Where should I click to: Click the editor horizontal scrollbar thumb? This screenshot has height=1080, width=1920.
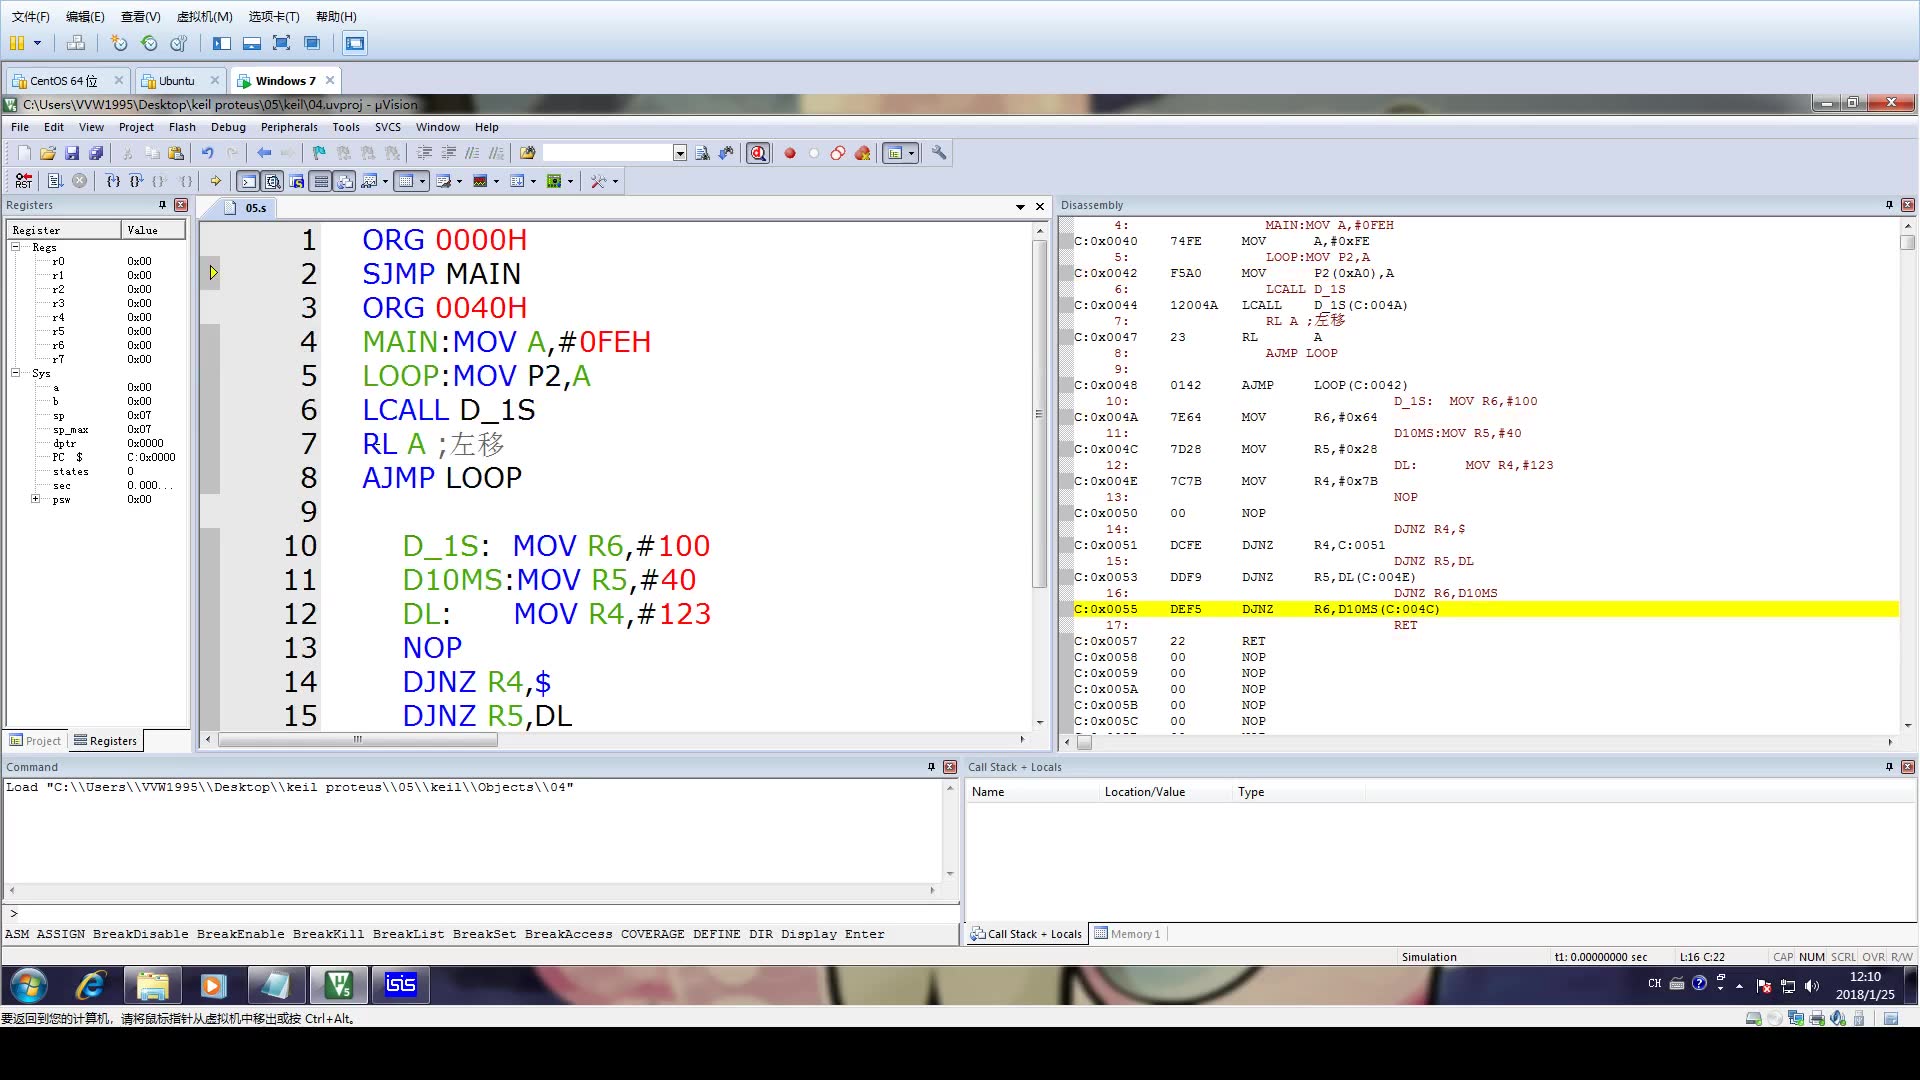357,740
